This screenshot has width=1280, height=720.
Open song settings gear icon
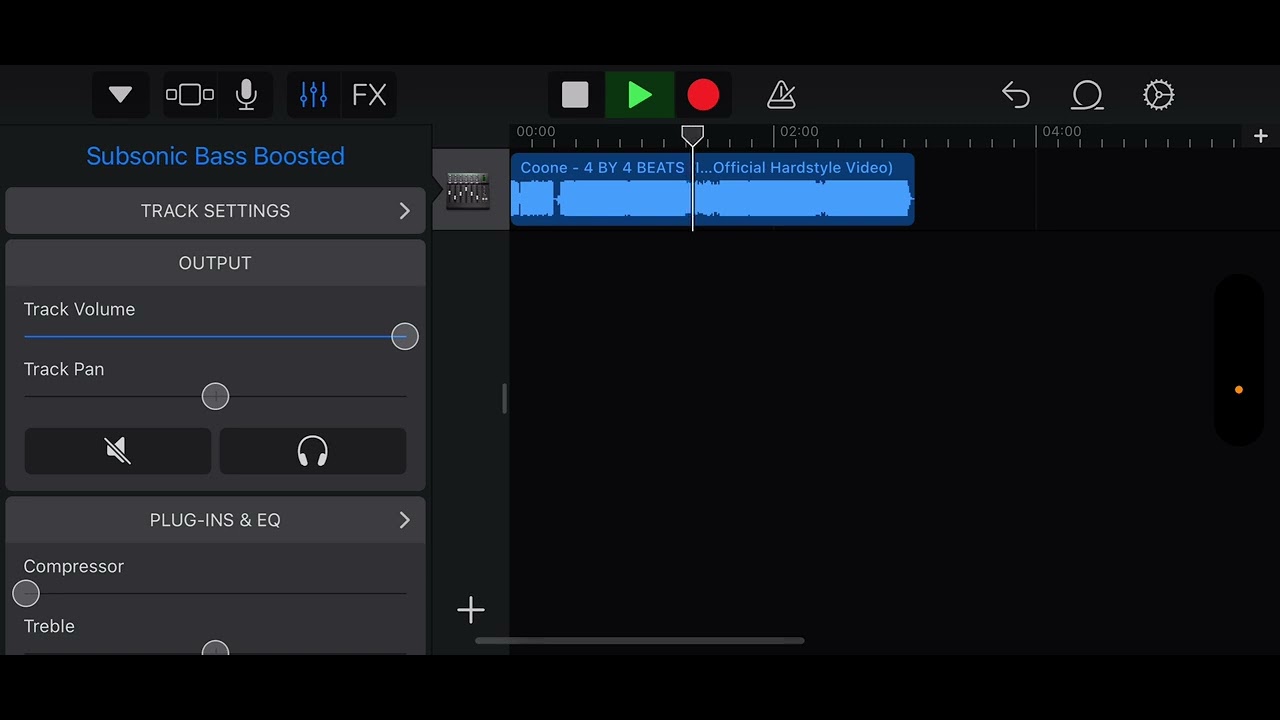pyautogui.click(x=1158, y=95)
